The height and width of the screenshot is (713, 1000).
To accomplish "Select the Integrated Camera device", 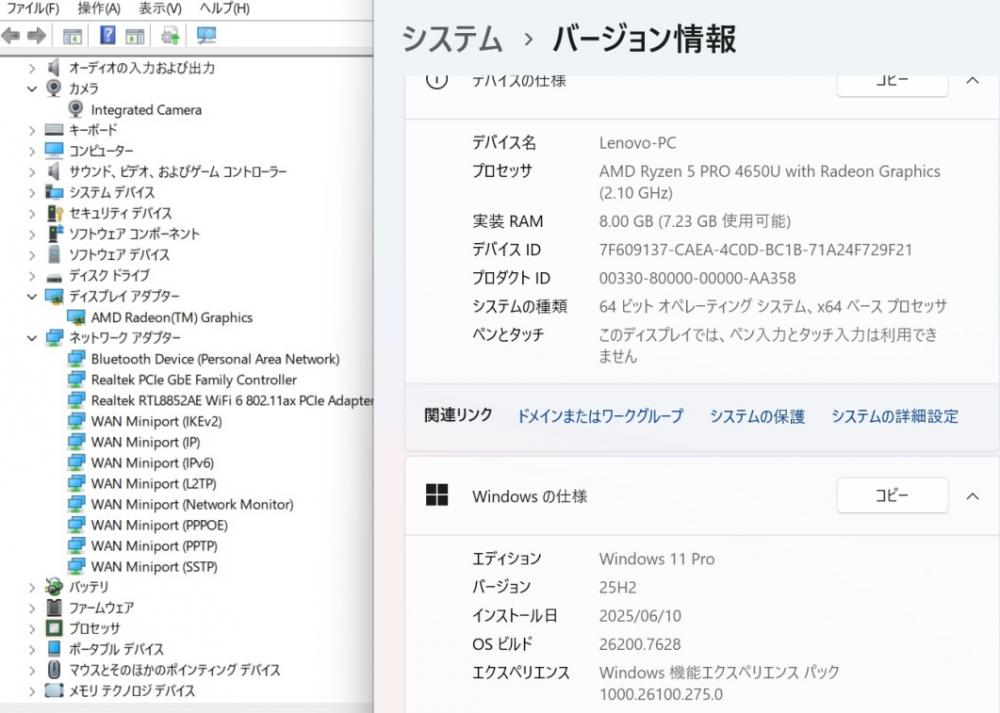I will [146, 110].
